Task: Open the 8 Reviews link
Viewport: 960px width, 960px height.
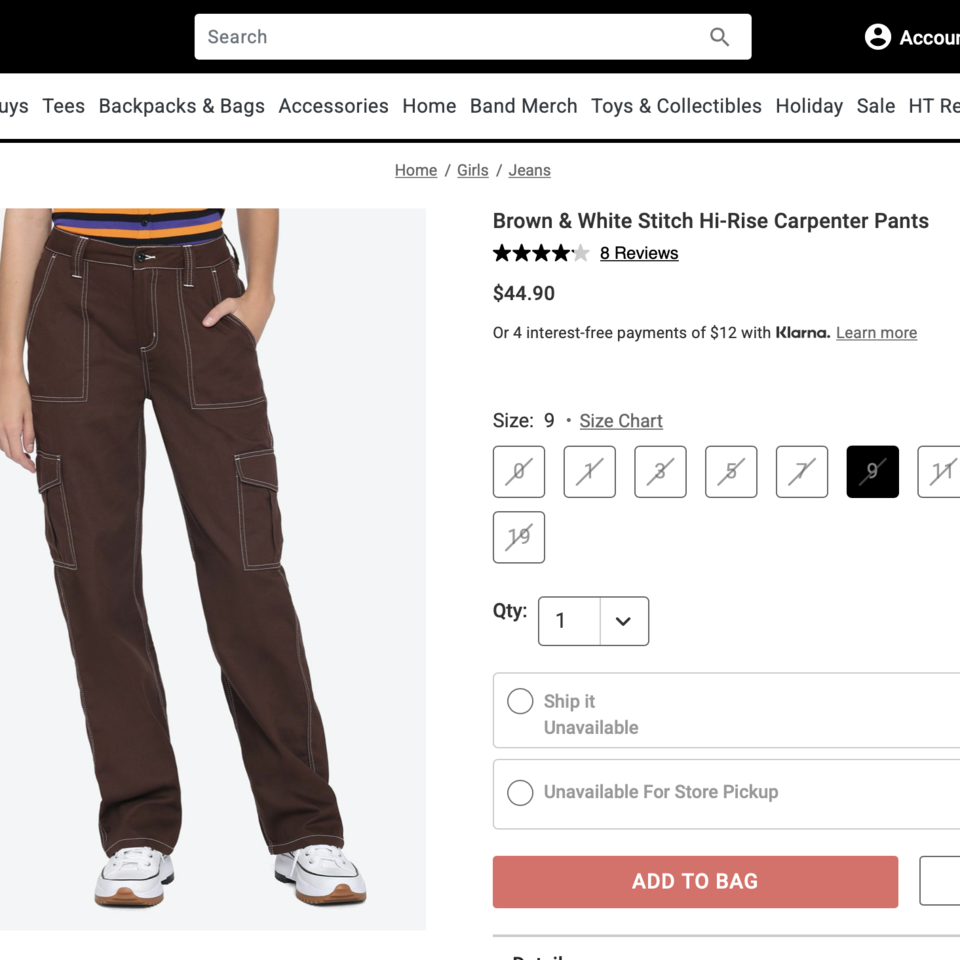Action: (x=639, y=253)
